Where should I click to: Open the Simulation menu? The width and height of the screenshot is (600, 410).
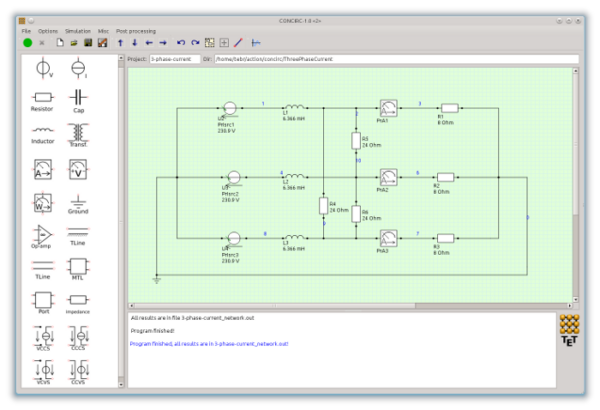click(77, 31)
